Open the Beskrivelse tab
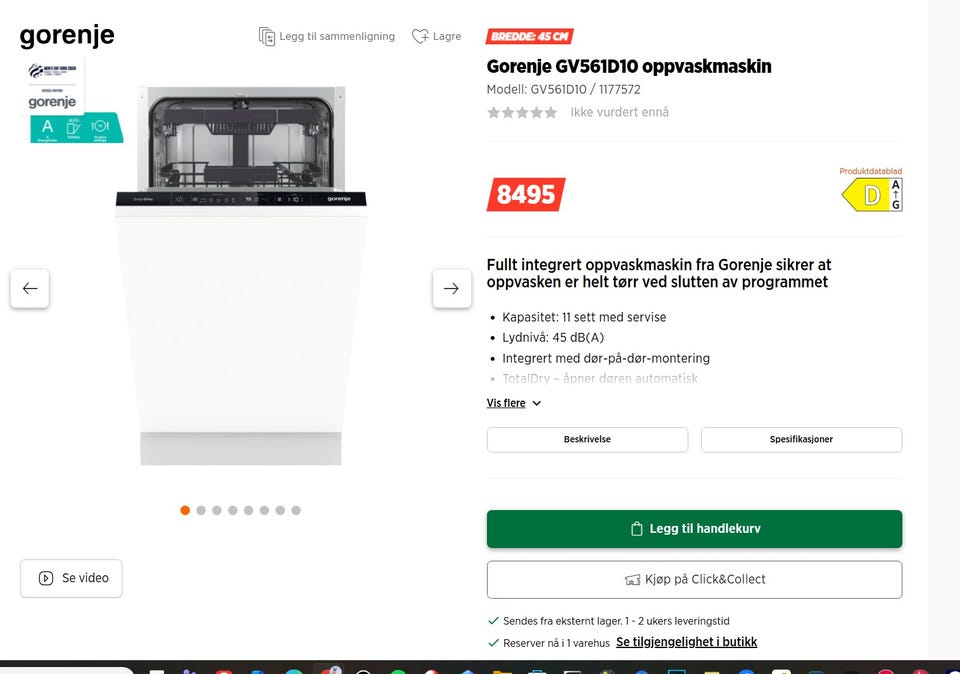Screen dimensions: 960x674 587,440
